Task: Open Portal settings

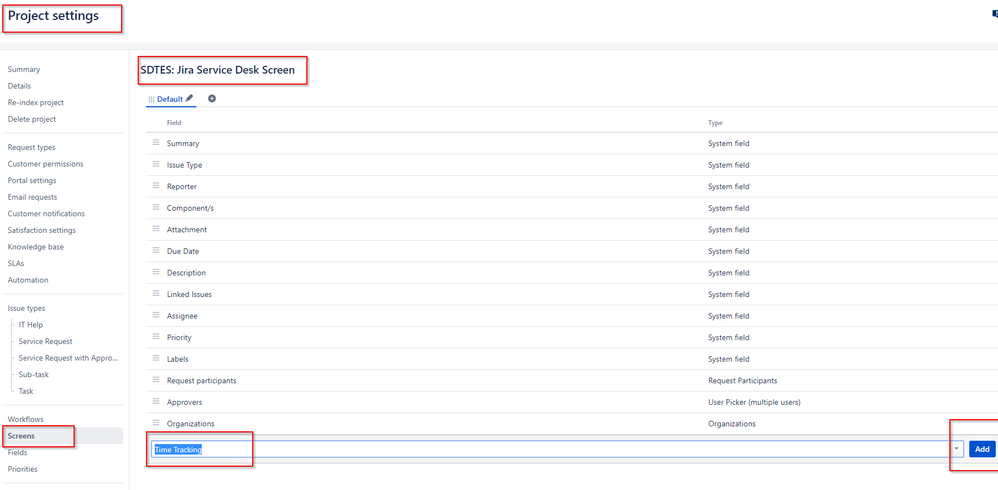Action: pyautogui.click(x=32, y=181)
